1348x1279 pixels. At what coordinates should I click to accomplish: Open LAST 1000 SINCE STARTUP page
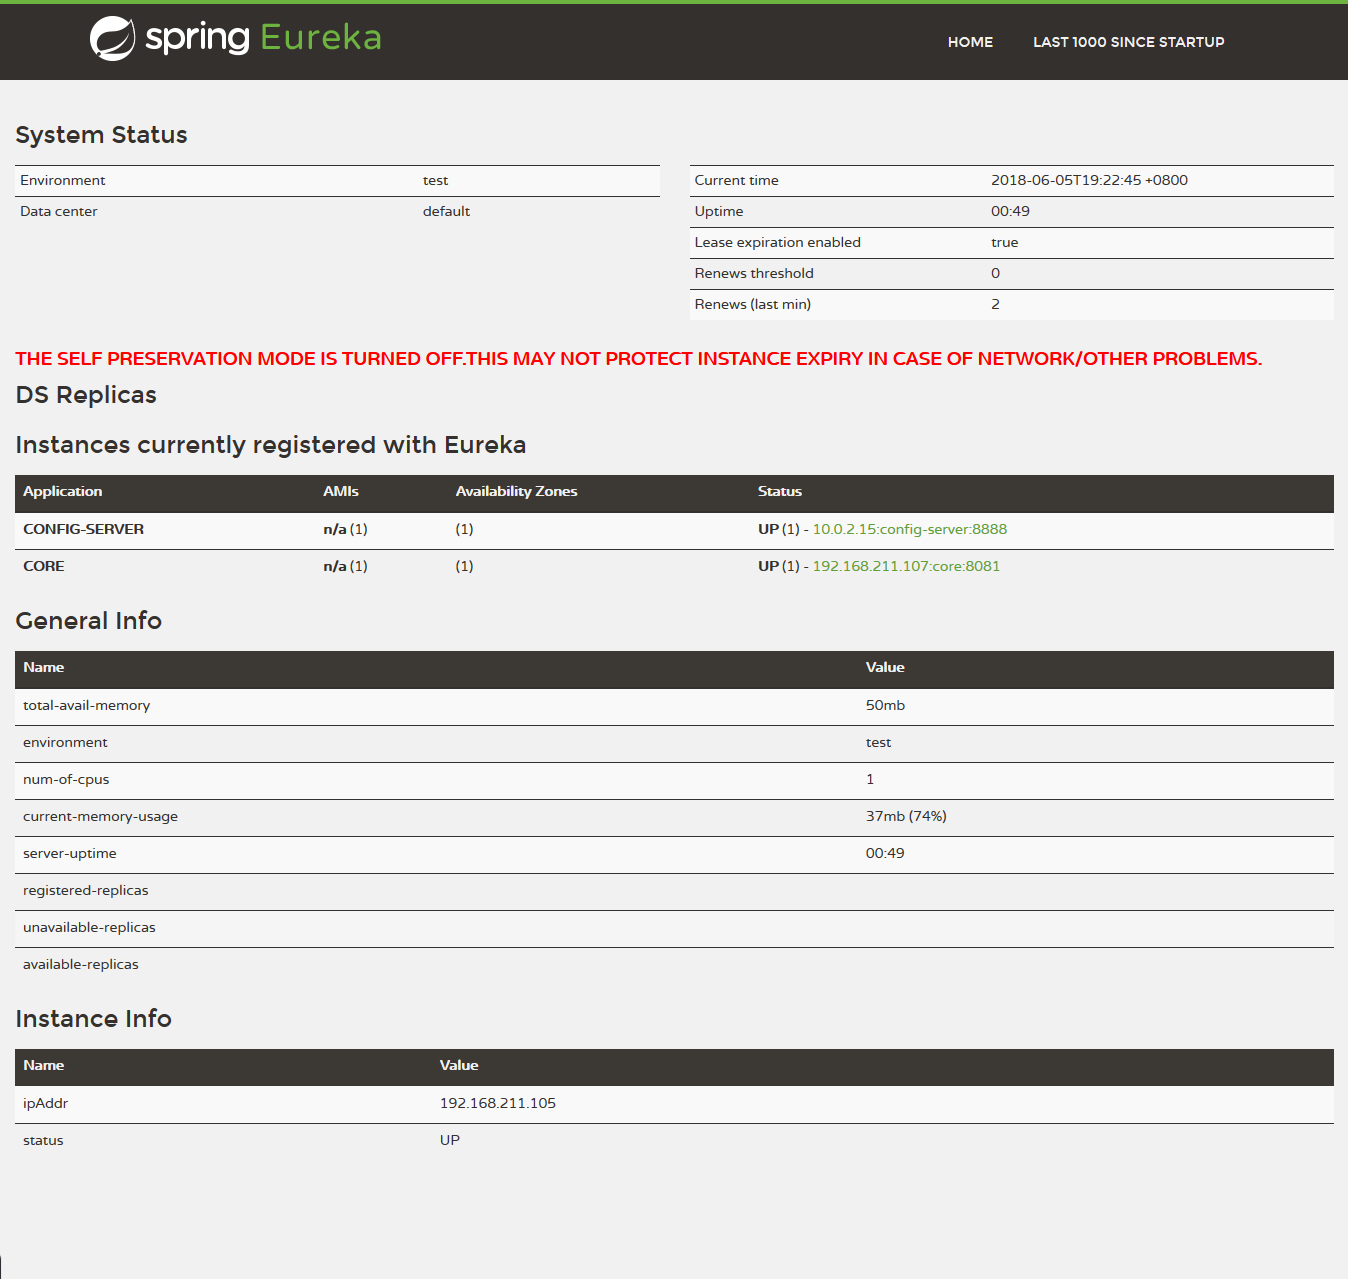point(1128,42)
